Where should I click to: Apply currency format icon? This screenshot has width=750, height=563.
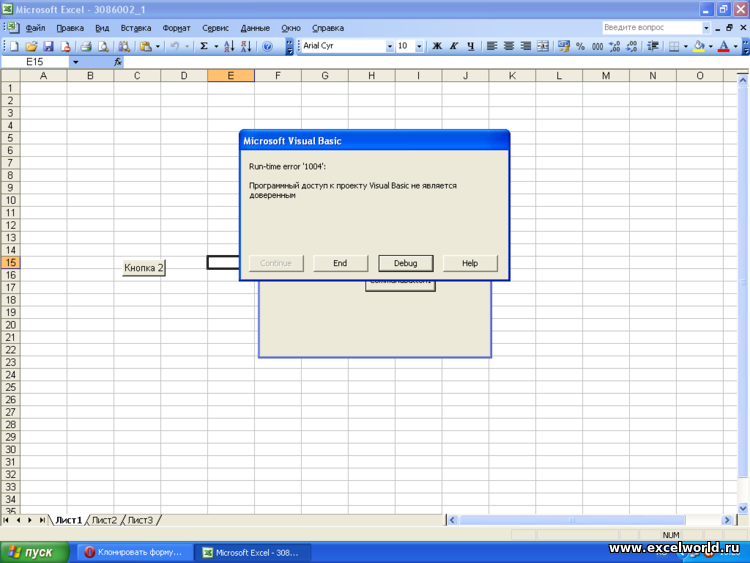[564, 46]
